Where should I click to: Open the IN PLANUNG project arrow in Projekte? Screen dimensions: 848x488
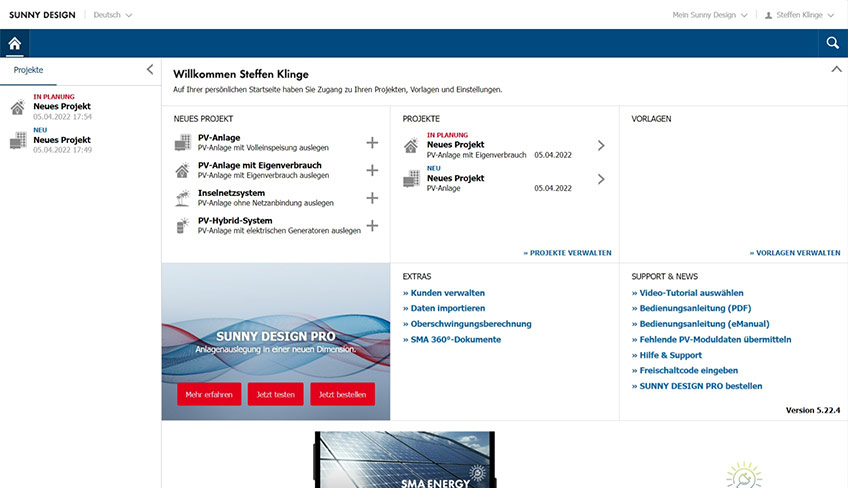(x=601, y=146)
